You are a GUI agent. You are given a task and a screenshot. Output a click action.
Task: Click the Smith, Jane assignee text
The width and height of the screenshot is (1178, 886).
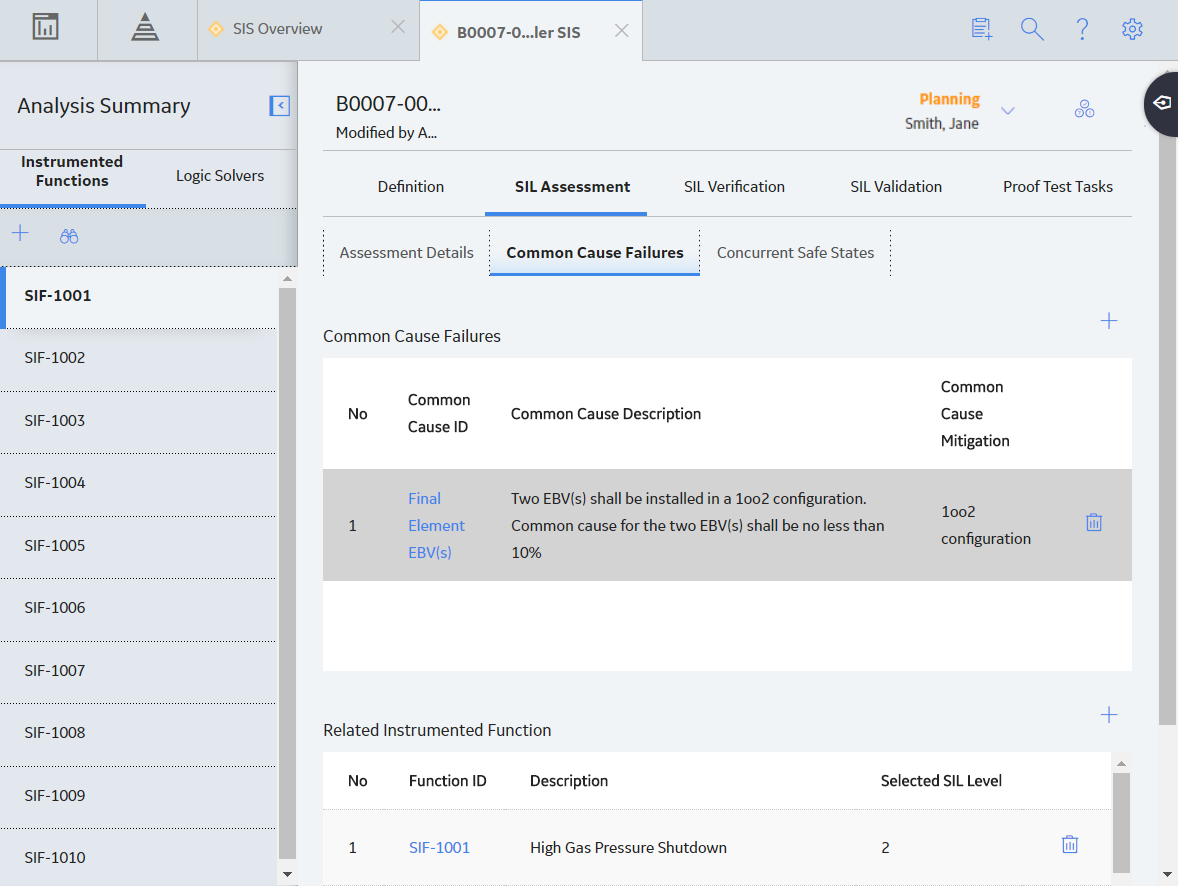pos(941,123)
